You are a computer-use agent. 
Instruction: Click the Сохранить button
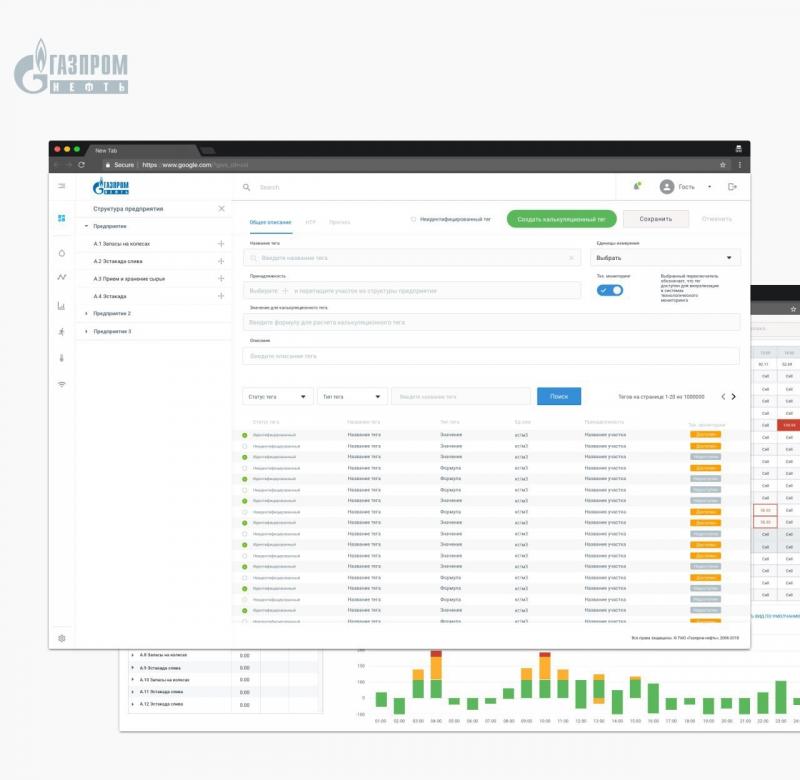656,219
